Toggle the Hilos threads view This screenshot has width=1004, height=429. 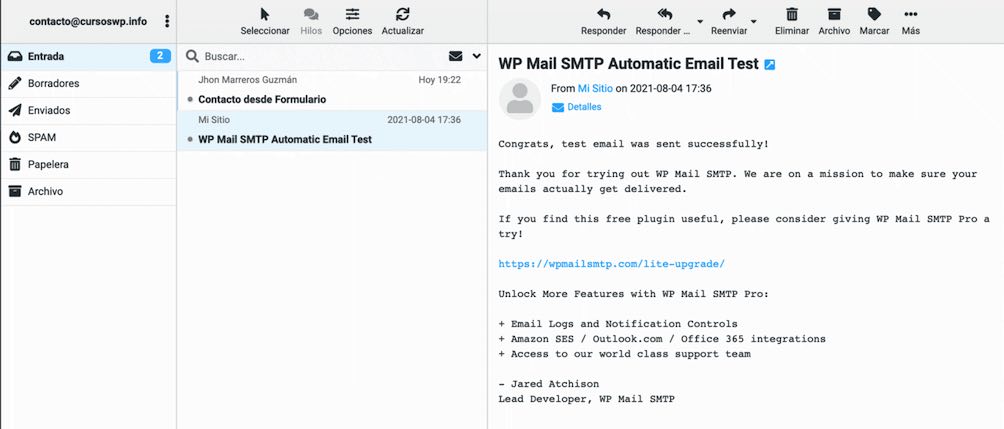pyautogui.click(x=311, y=21)
